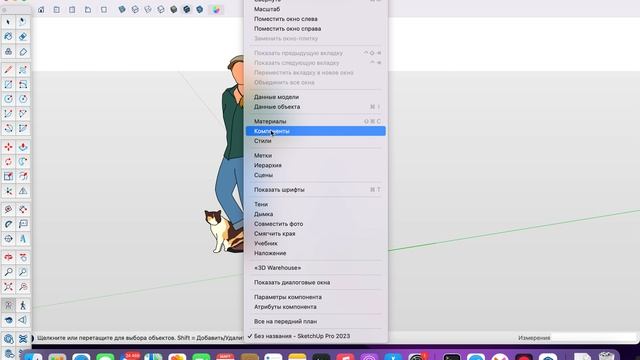Click the Previous view tool
The width and height of the screenshot is (640, 360).
point(23,287)
